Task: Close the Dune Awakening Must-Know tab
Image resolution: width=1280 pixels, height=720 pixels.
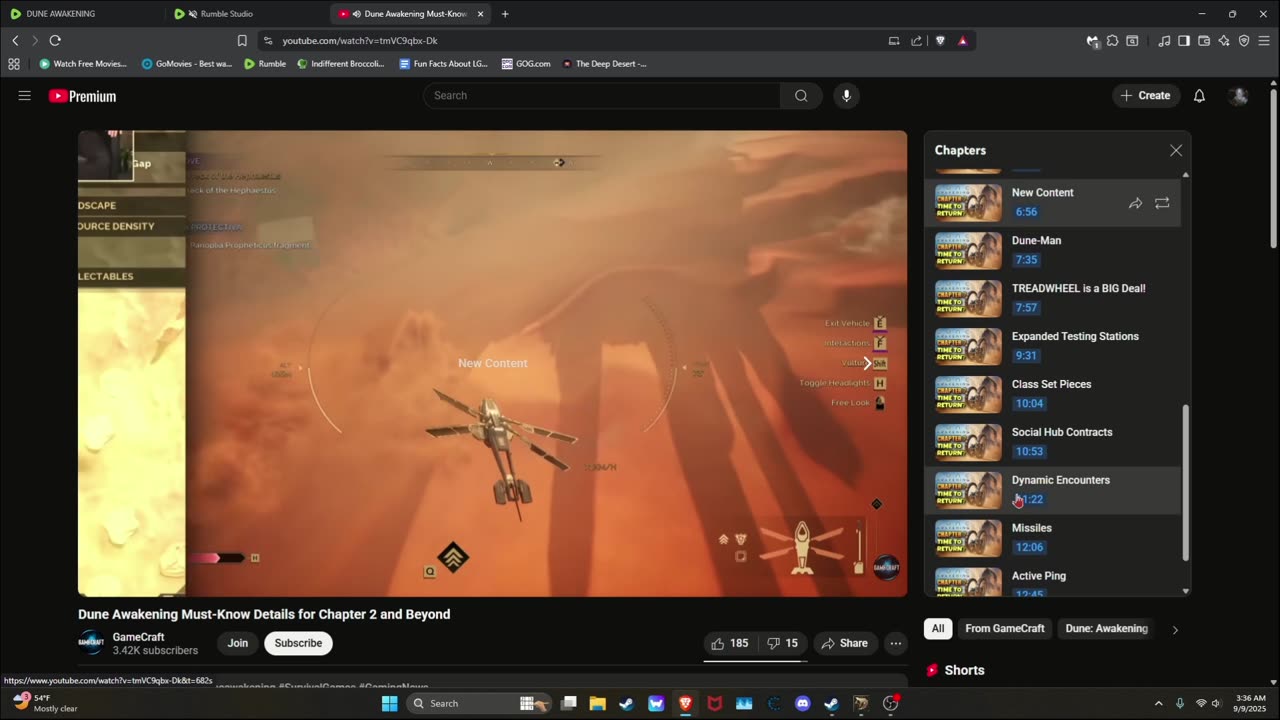Action: pos(480,14)
